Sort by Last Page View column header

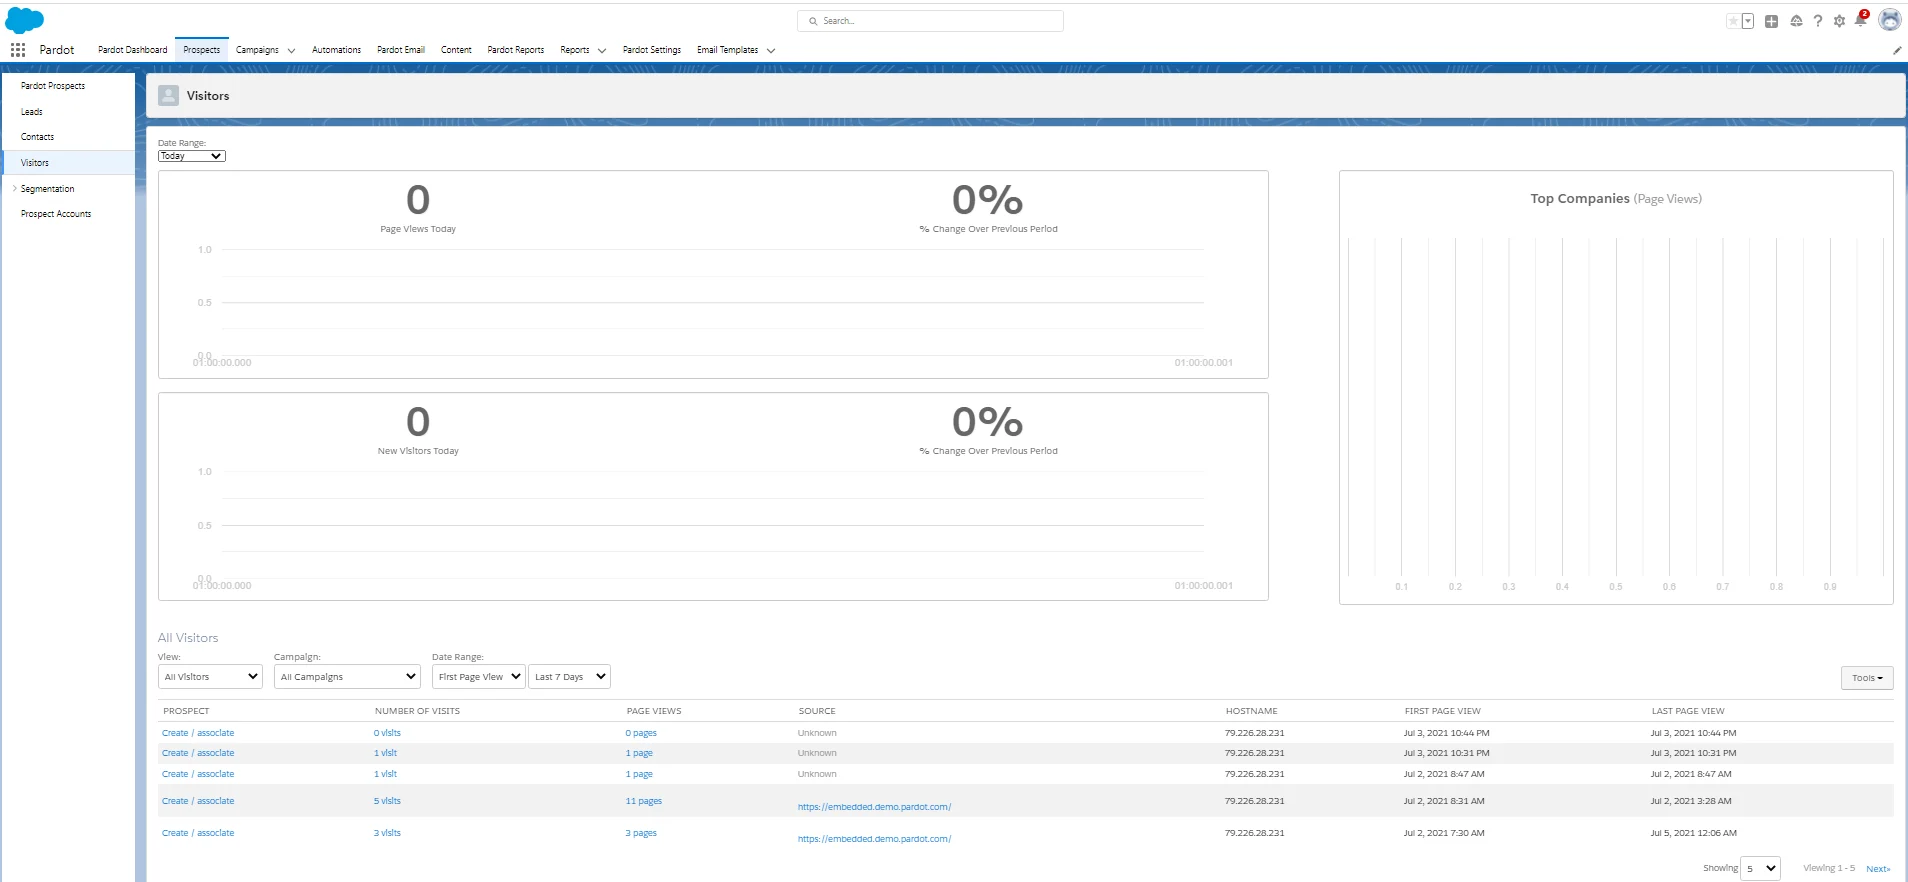click(1688, 711)
